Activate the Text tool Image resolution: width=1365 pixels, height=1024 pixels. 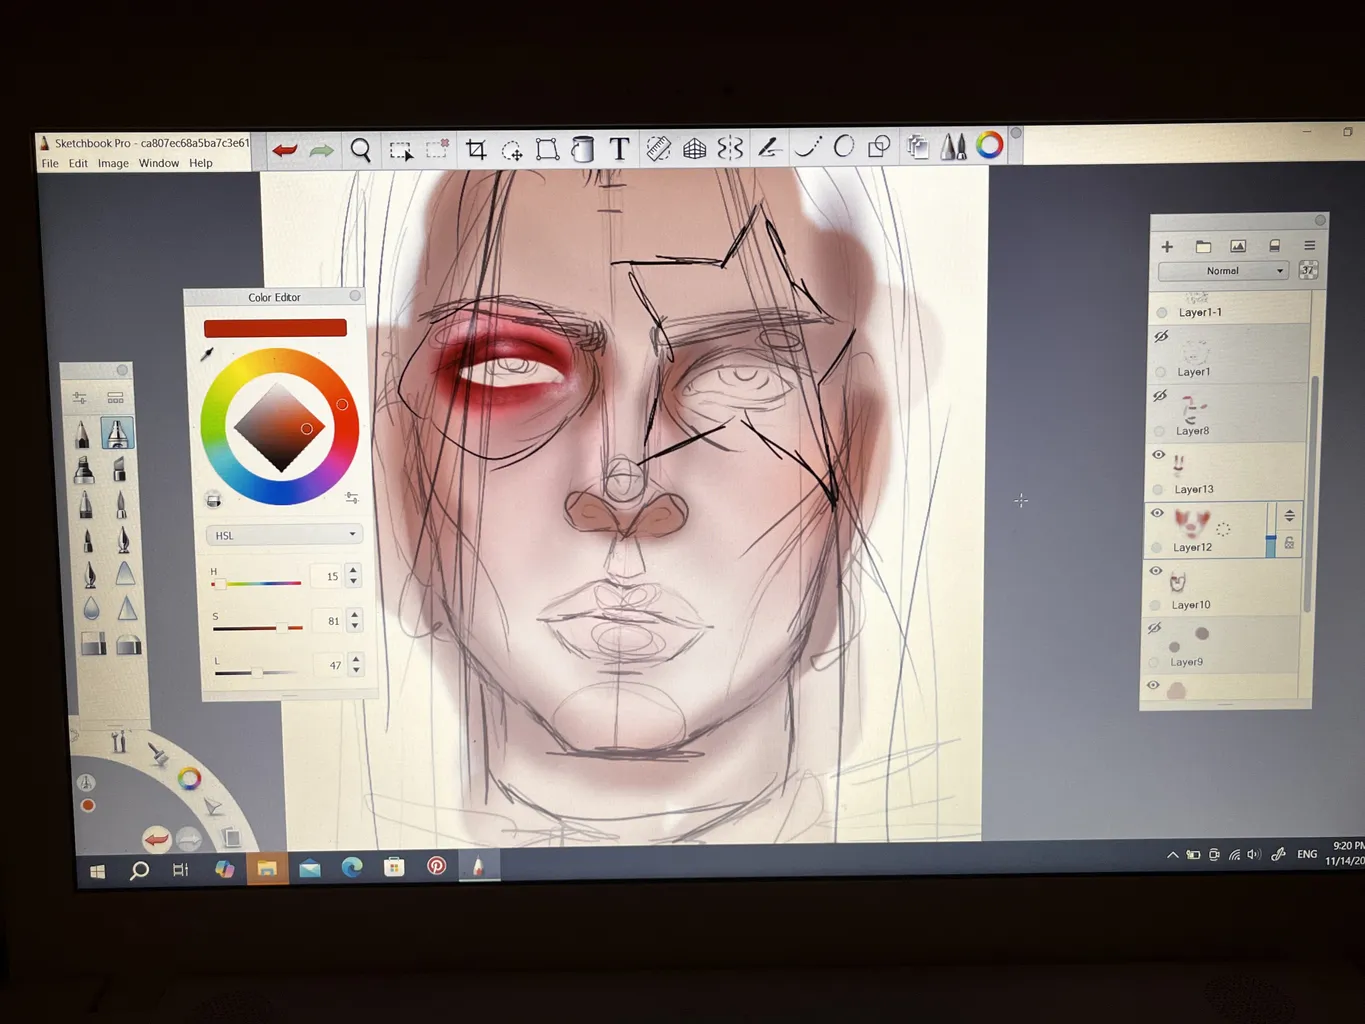pos(620,149)
